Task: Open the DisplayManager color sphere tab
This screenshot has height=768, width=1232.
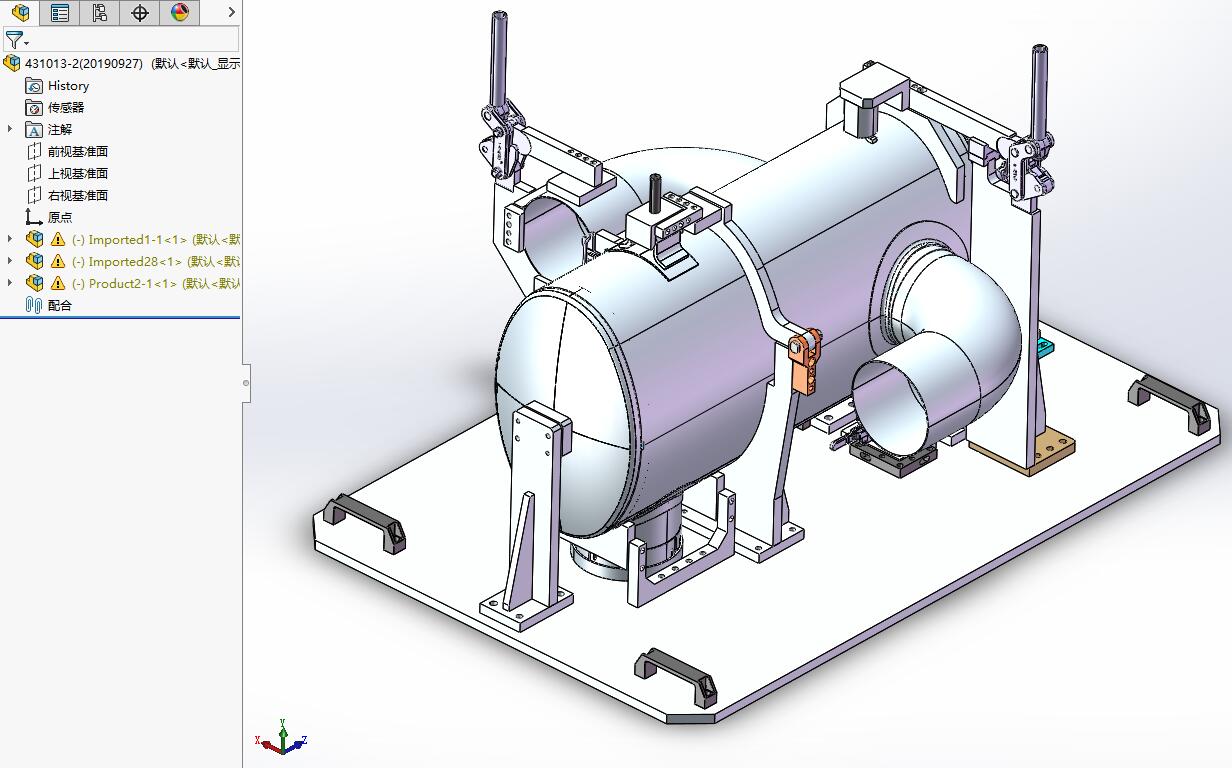Action: click(x=180, y=13)
